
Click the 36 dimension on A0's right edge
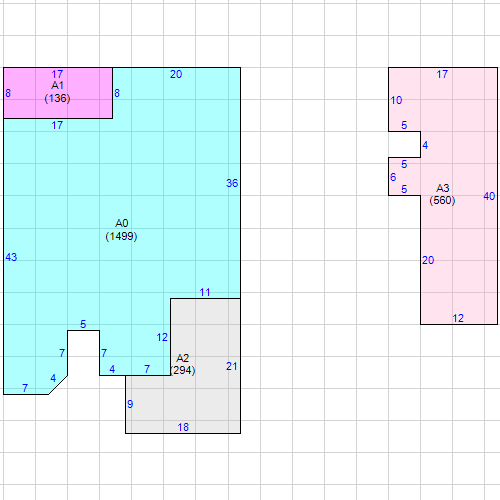pos(232,183)
